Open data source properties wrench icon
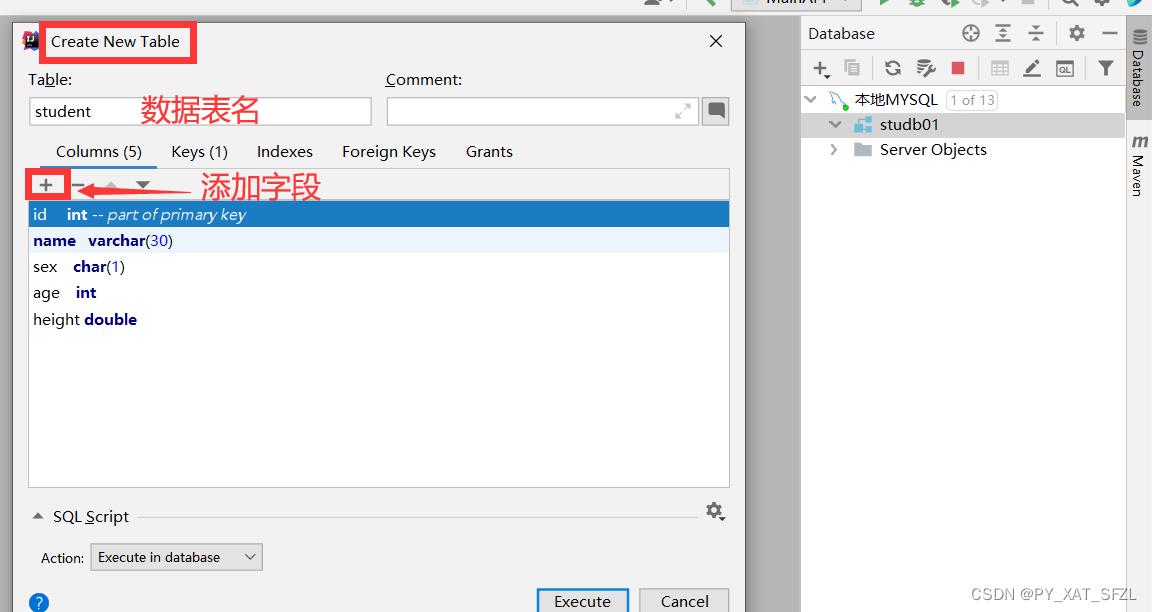The image size is (1152, 612). (926, 68)
